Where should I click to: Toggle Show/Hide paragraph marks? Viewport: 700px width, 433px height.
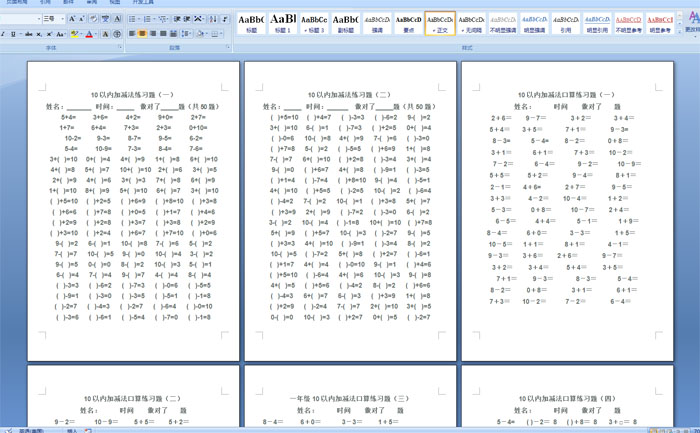tap(225, 19)
